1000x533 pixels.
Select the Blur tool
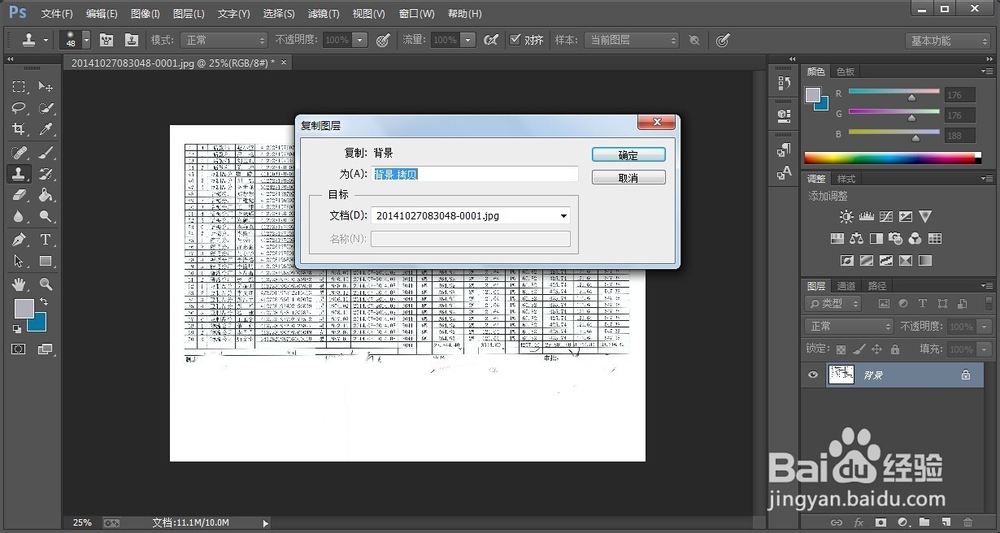point(19,216)
